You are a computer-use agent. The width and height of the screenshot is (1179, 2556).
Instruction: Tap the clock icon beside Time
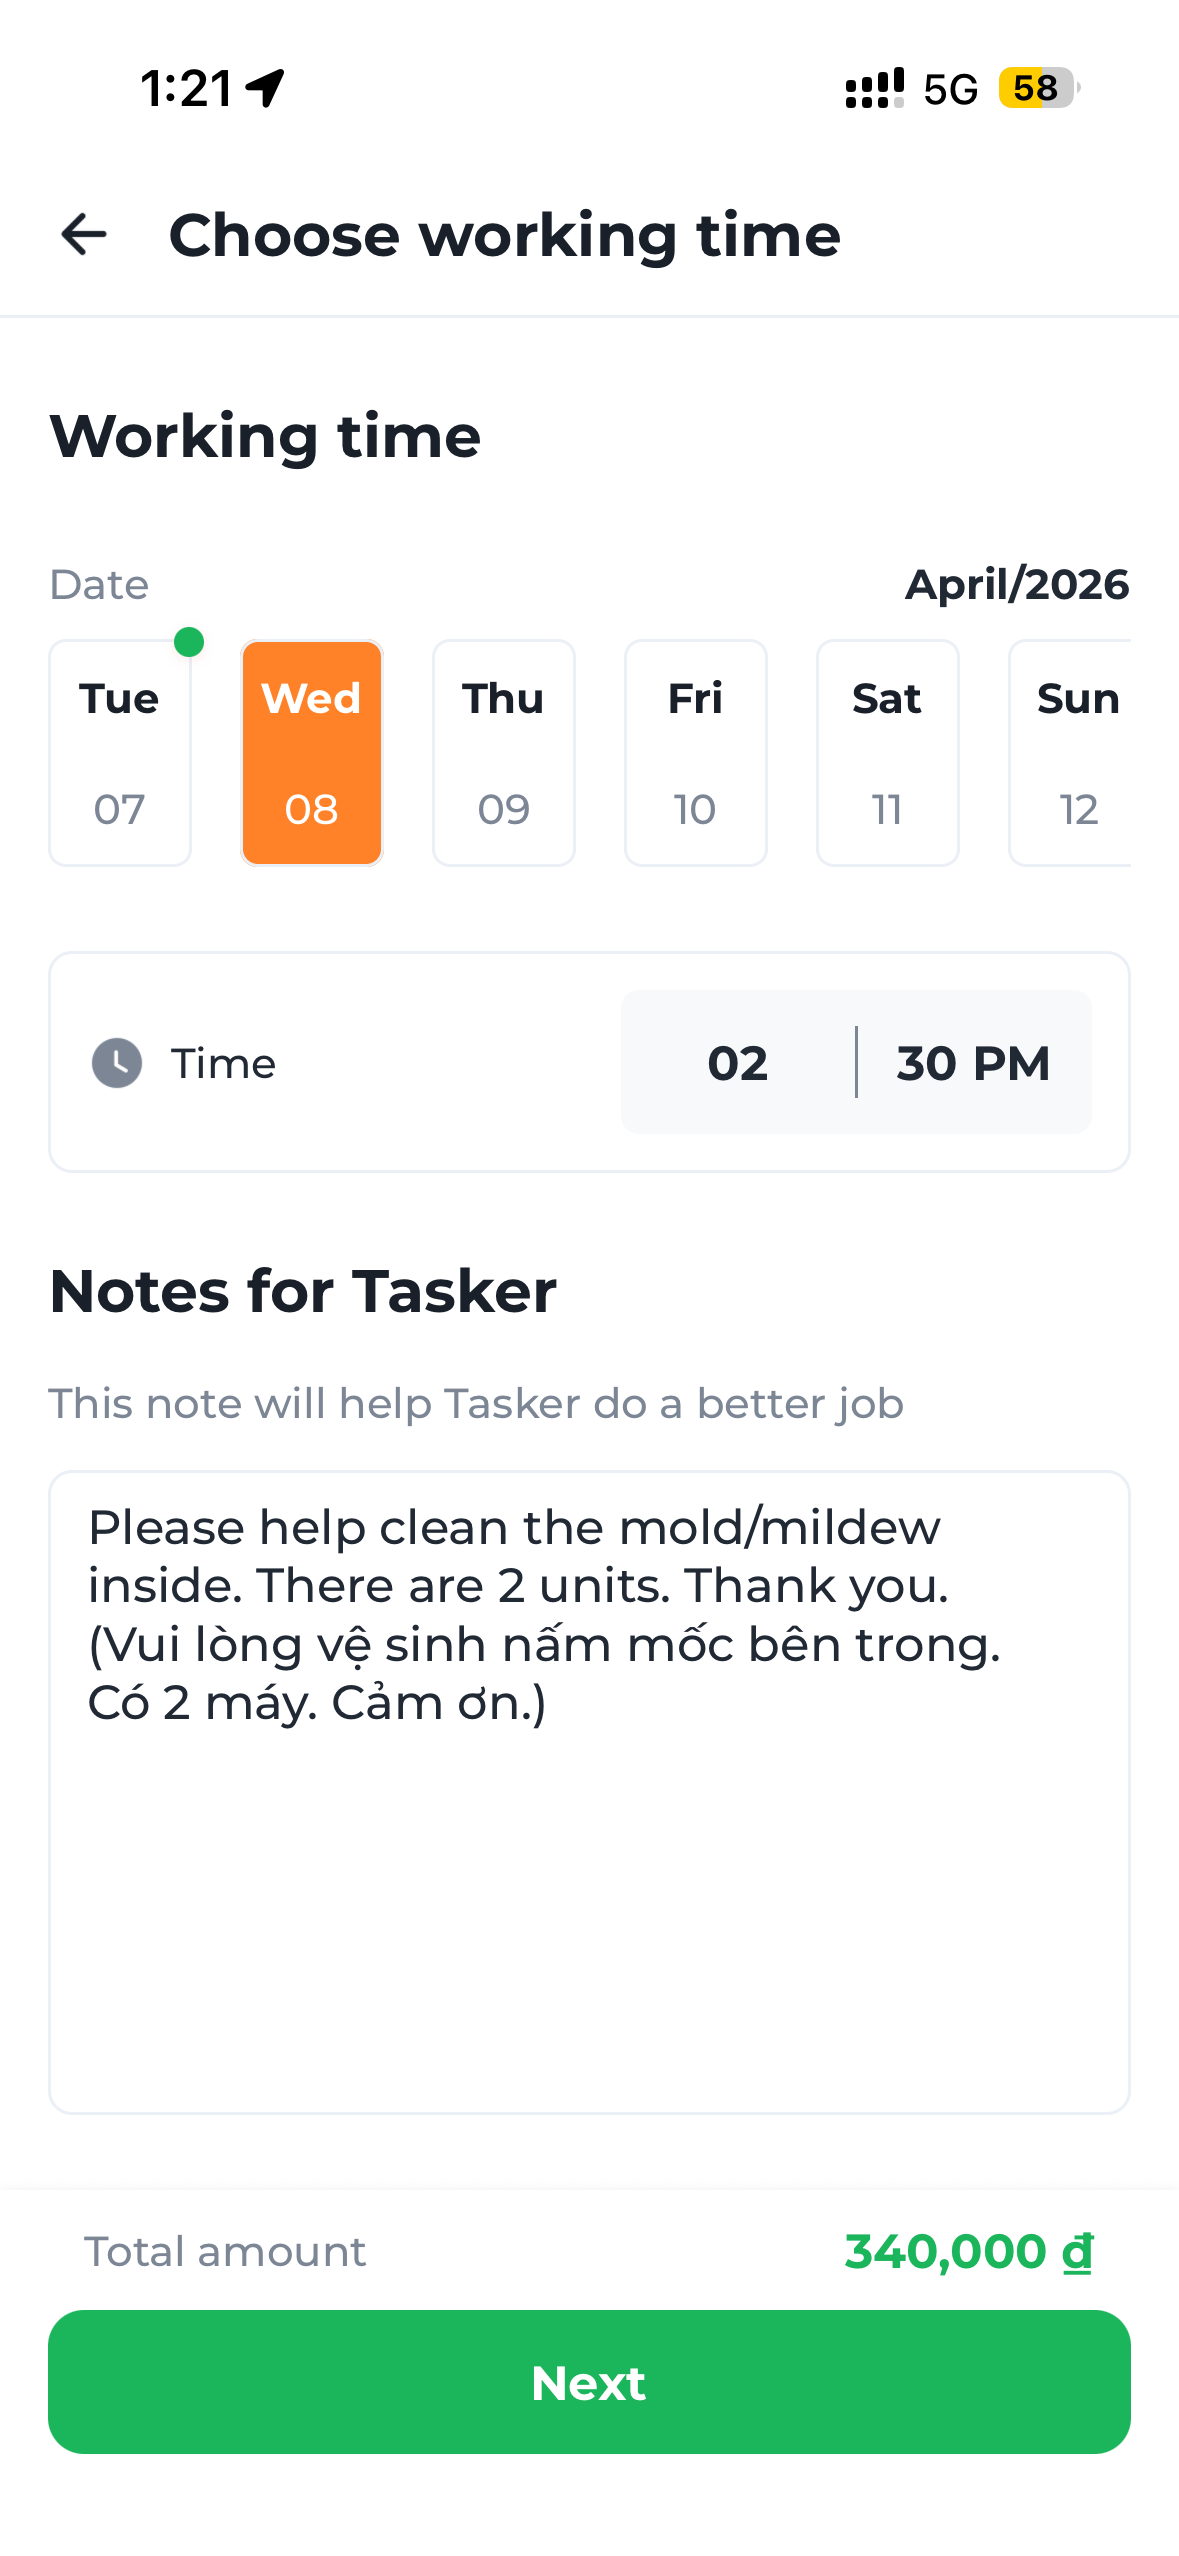click(x=117, y=1062)
